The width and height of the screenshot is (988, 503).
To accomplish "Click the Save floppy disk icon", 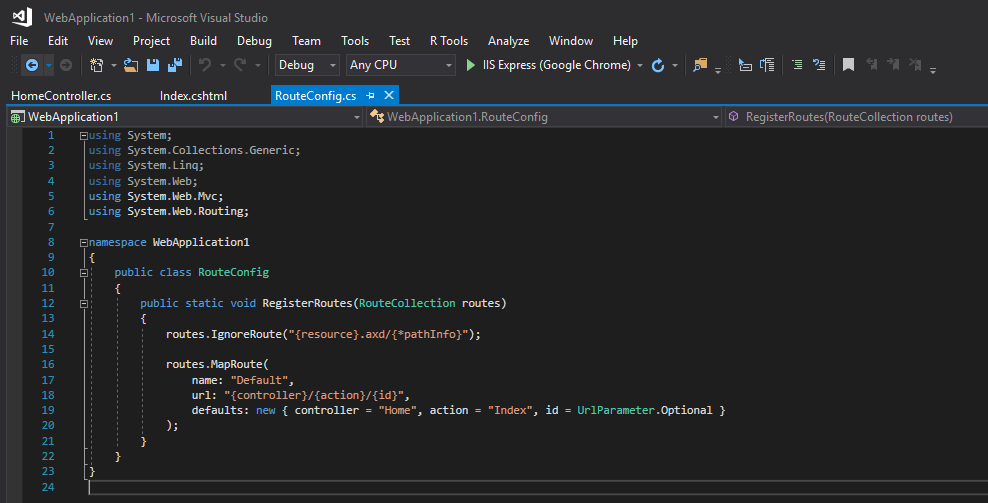I will (x=152, y=65).
